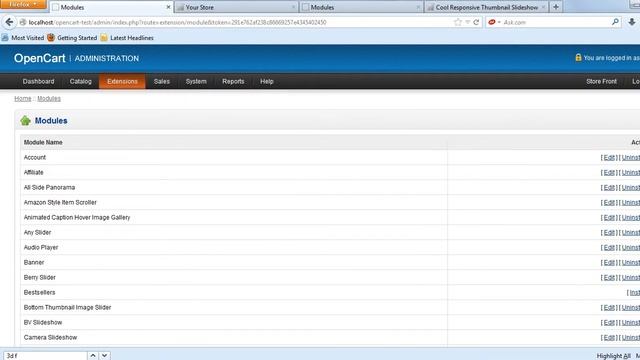Click the find bar text field
This screenshot has height=360, width=640.
coord(45,356)
